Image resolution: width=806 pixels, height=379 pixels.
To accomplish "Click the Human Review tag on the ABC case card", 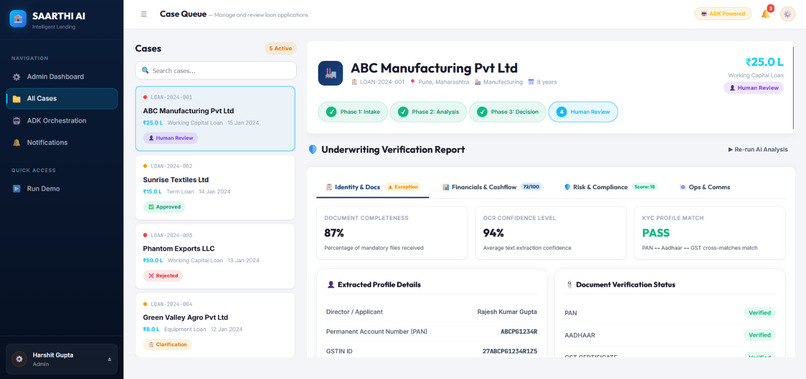I will [171, 138].
